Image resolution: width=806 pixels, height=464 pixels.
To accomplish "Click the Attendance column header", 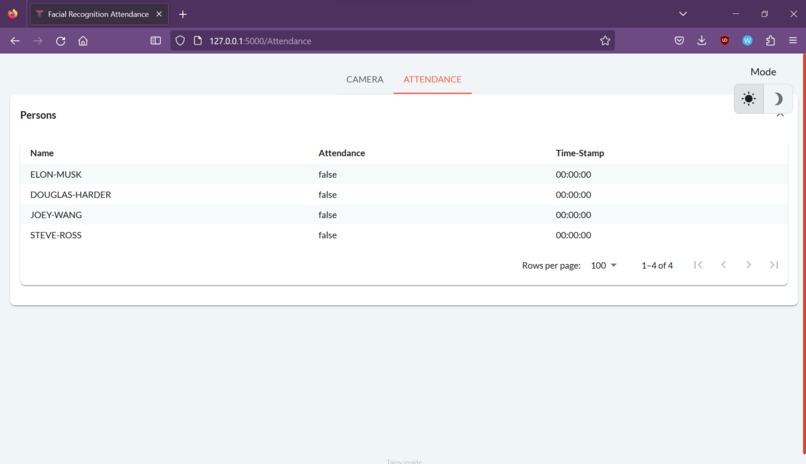I will [341, 153].
